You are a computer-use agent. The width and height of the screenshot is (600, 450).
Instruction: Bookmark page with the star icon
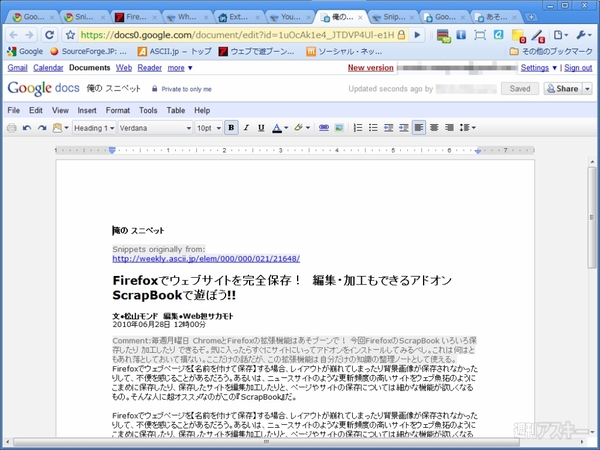point(70,35)
